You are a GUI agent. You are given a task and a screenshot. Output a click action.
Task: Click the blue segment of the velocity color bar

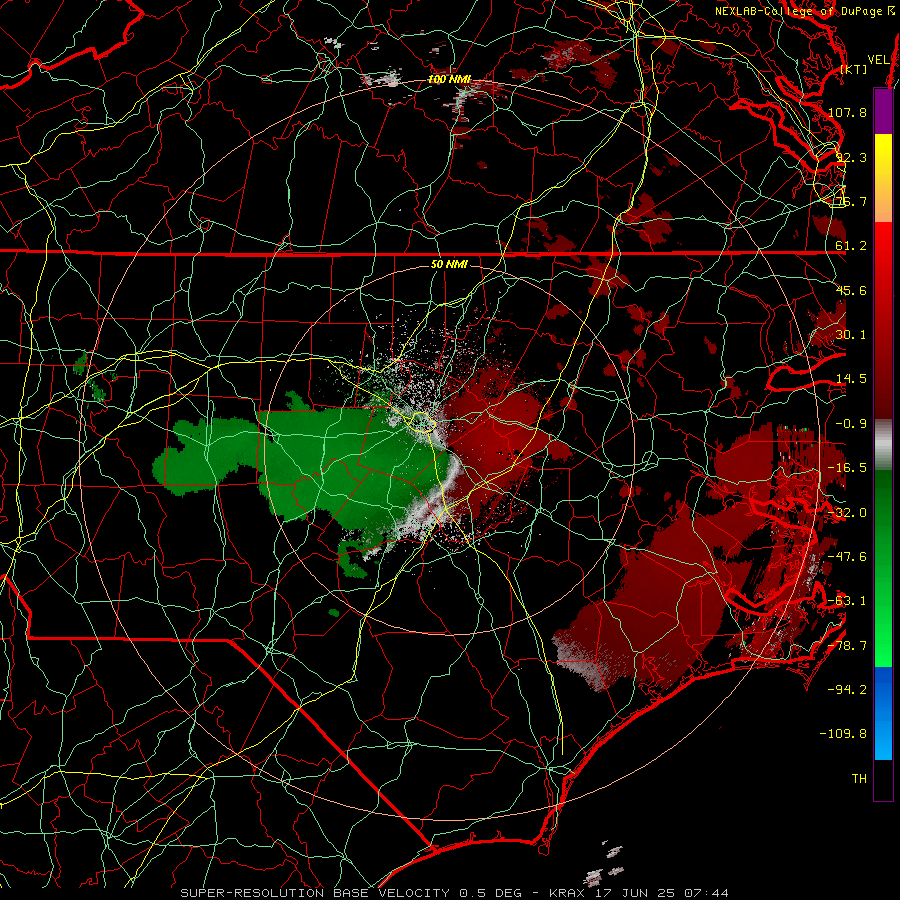[x=883, y=713]
